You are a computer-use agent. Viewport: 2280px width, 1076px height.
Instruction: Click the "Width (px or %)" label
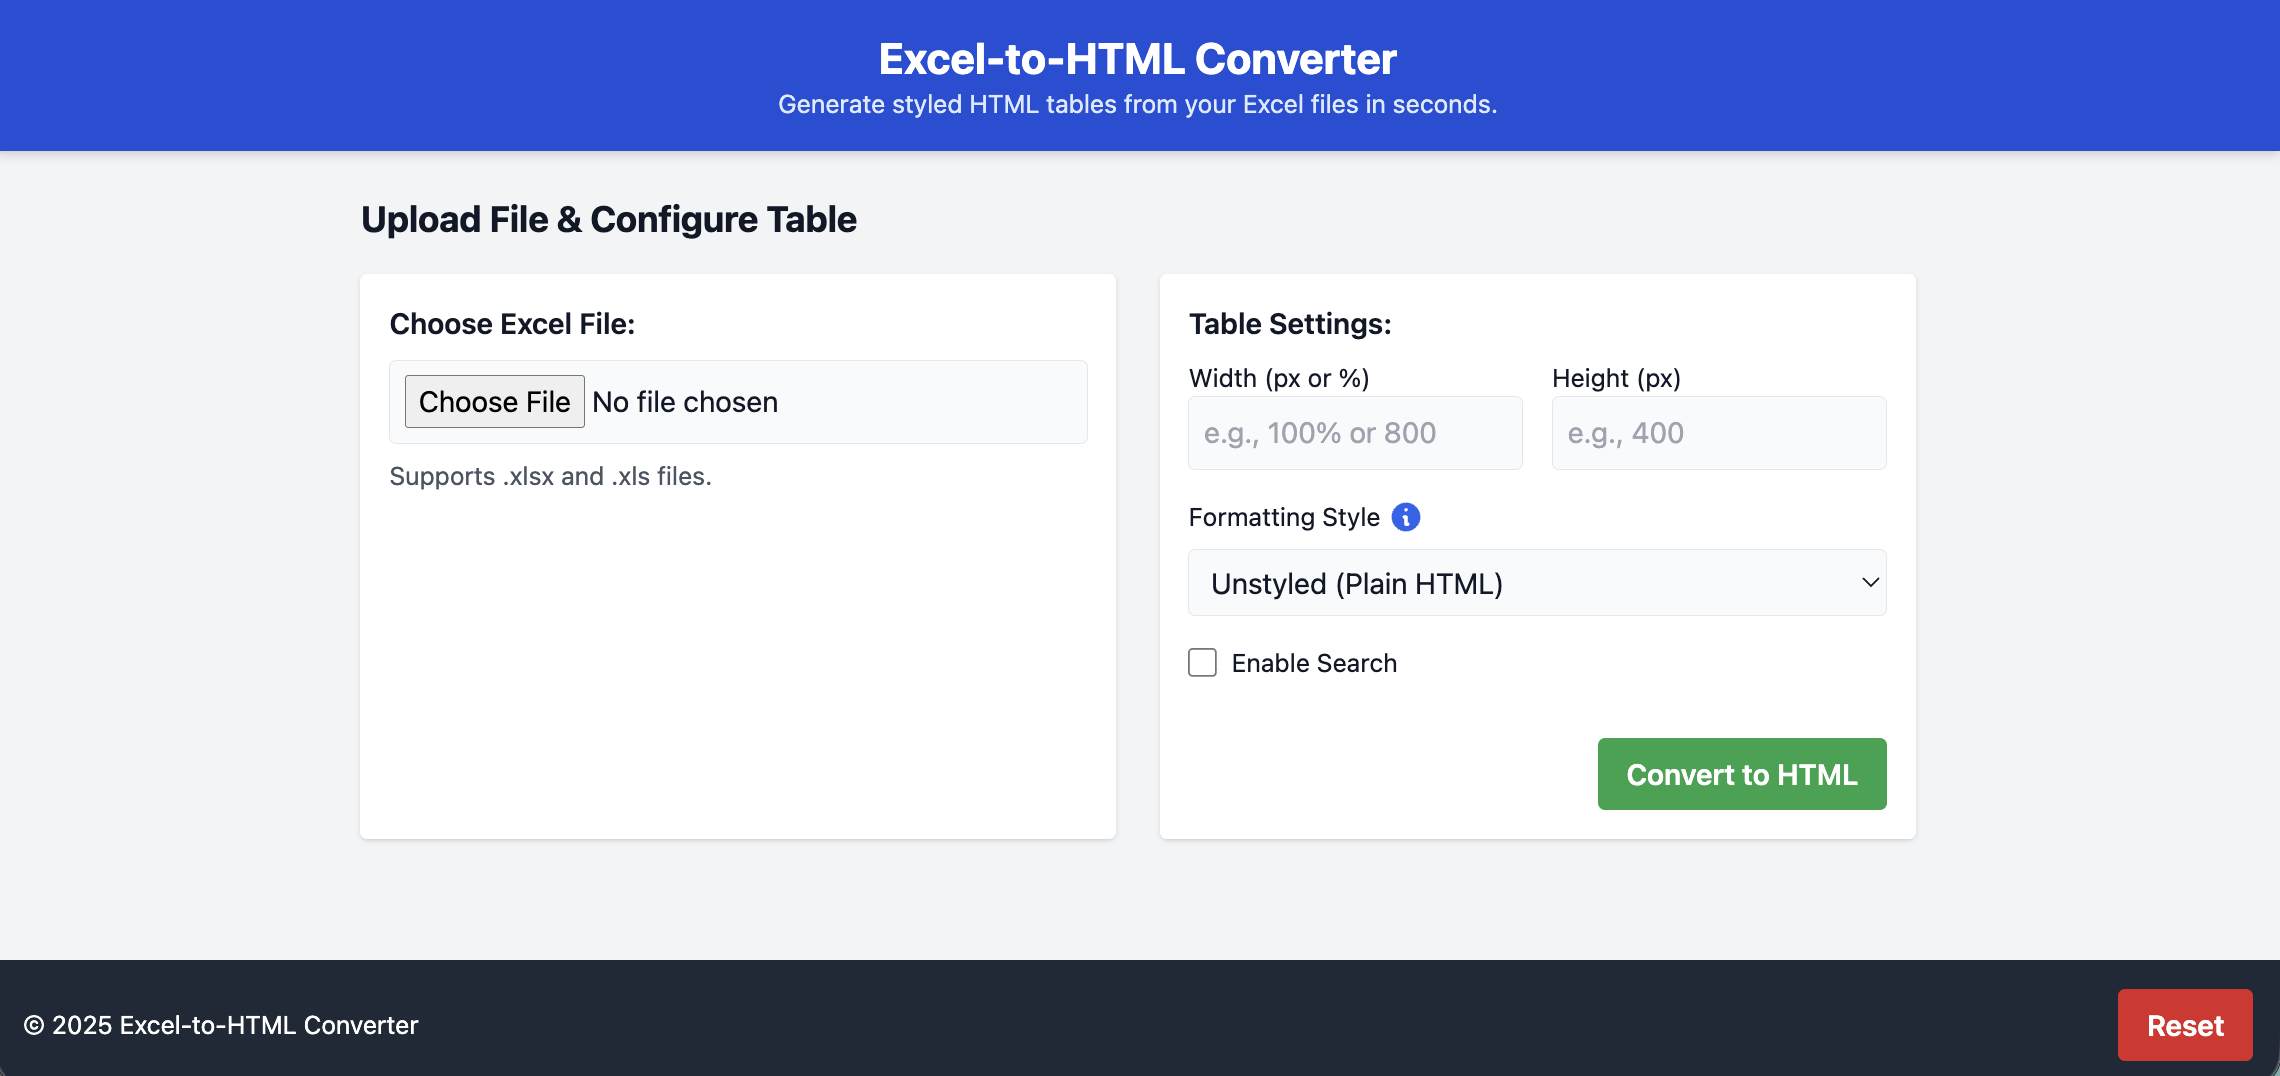[x=1278, y=378]
